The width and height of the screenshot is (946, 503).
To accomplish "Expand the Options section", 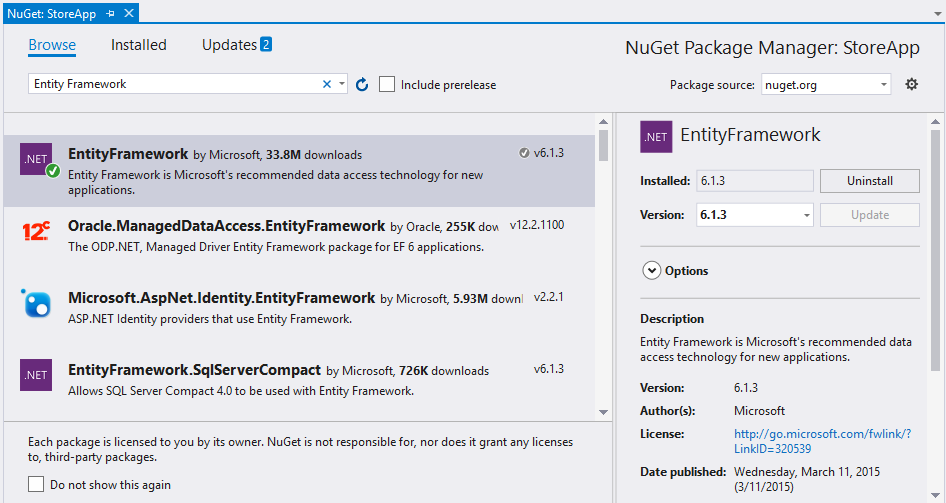I will (x=652, y=270).
